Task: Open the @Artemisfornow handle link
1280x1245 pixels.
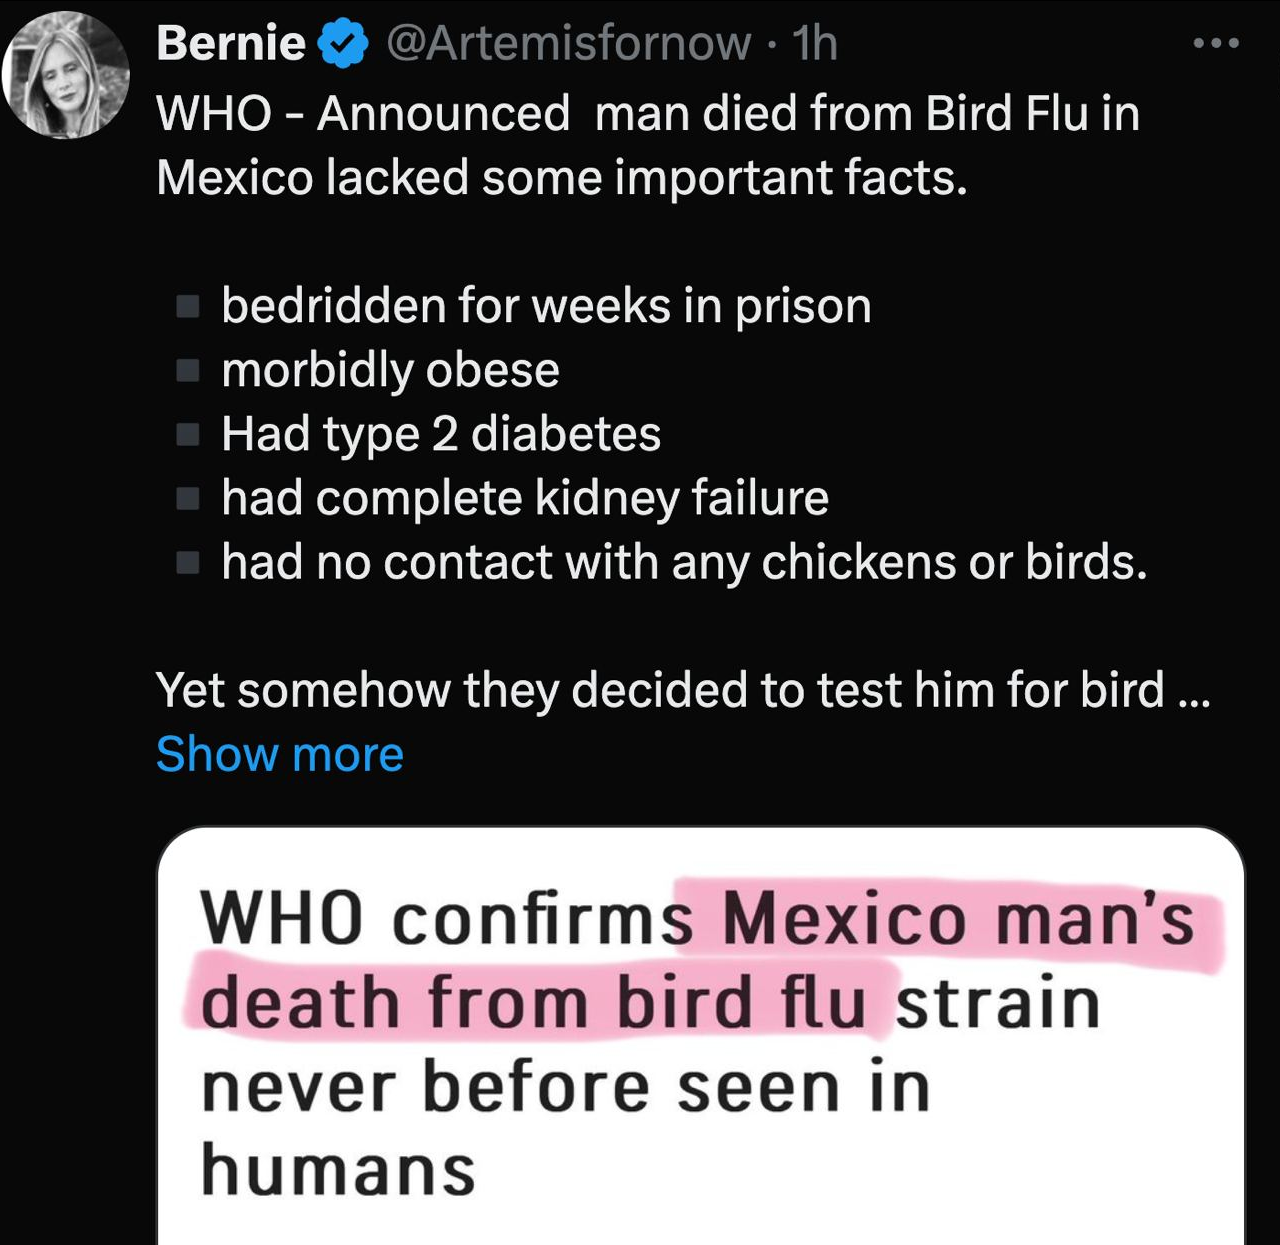Action: [x=567, y=43]
